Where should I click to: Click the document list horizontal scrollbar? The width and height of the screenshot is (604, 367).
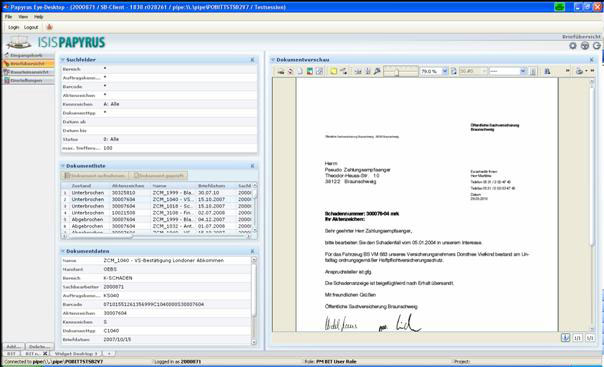156,236
